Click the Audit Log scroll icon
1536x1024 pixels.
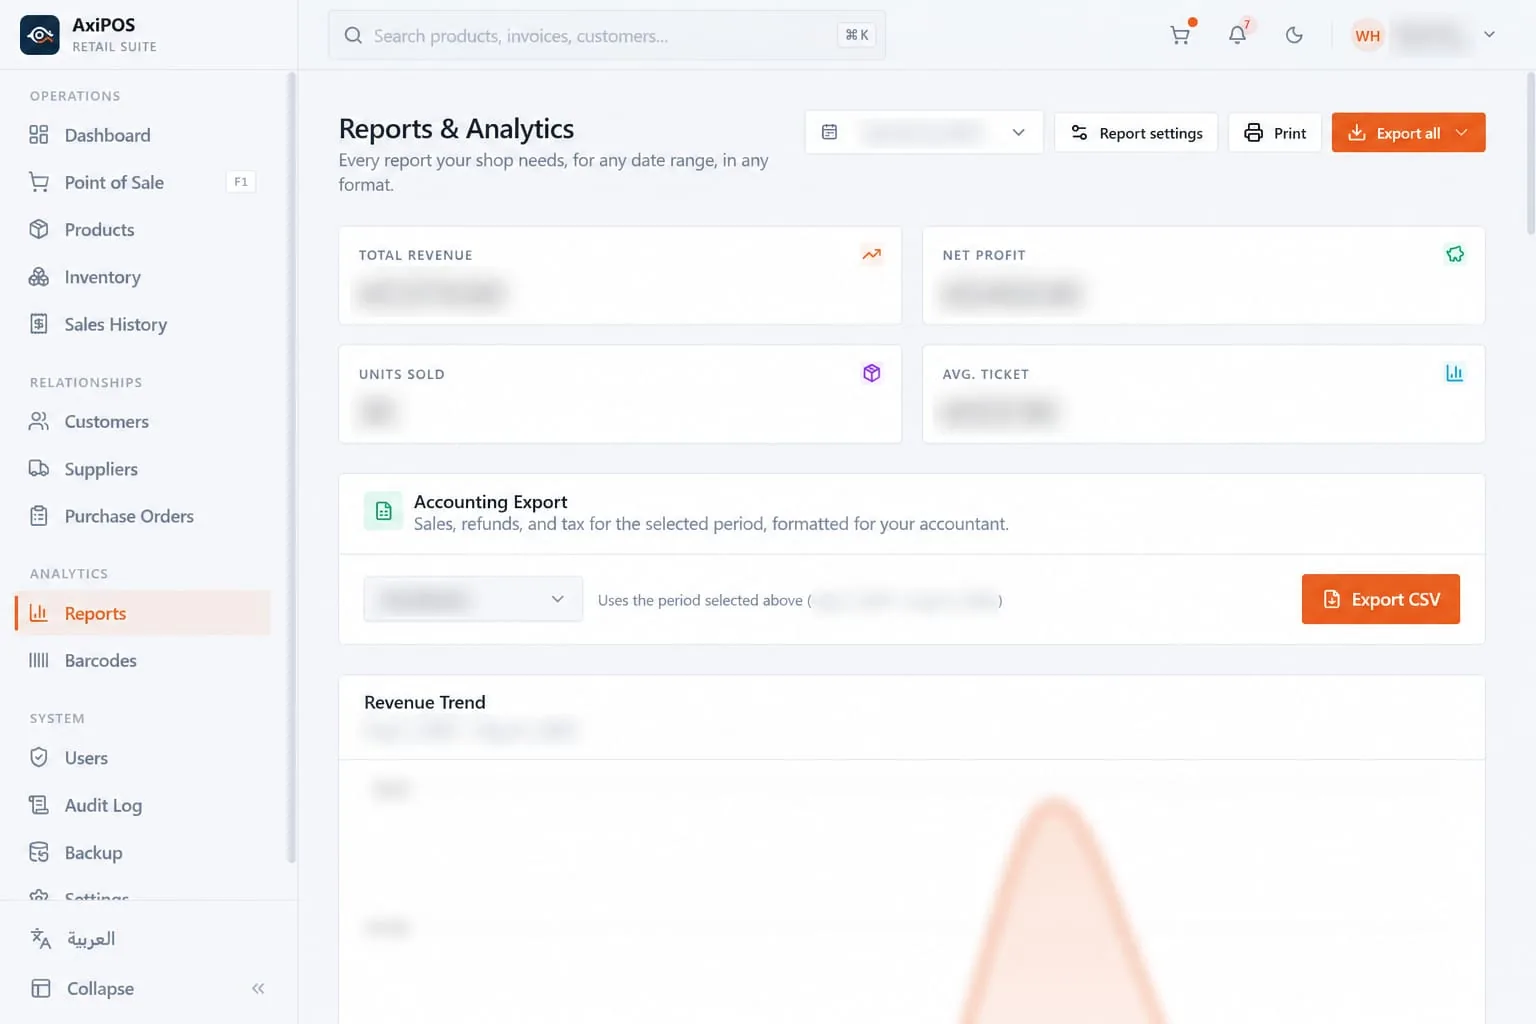[x=39, y=805]
